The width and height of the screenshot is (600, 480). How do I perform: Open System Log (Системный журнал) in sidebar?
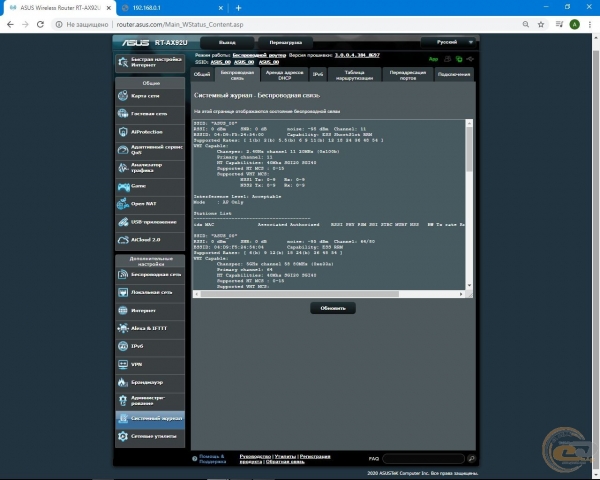[x=150, y=419]
